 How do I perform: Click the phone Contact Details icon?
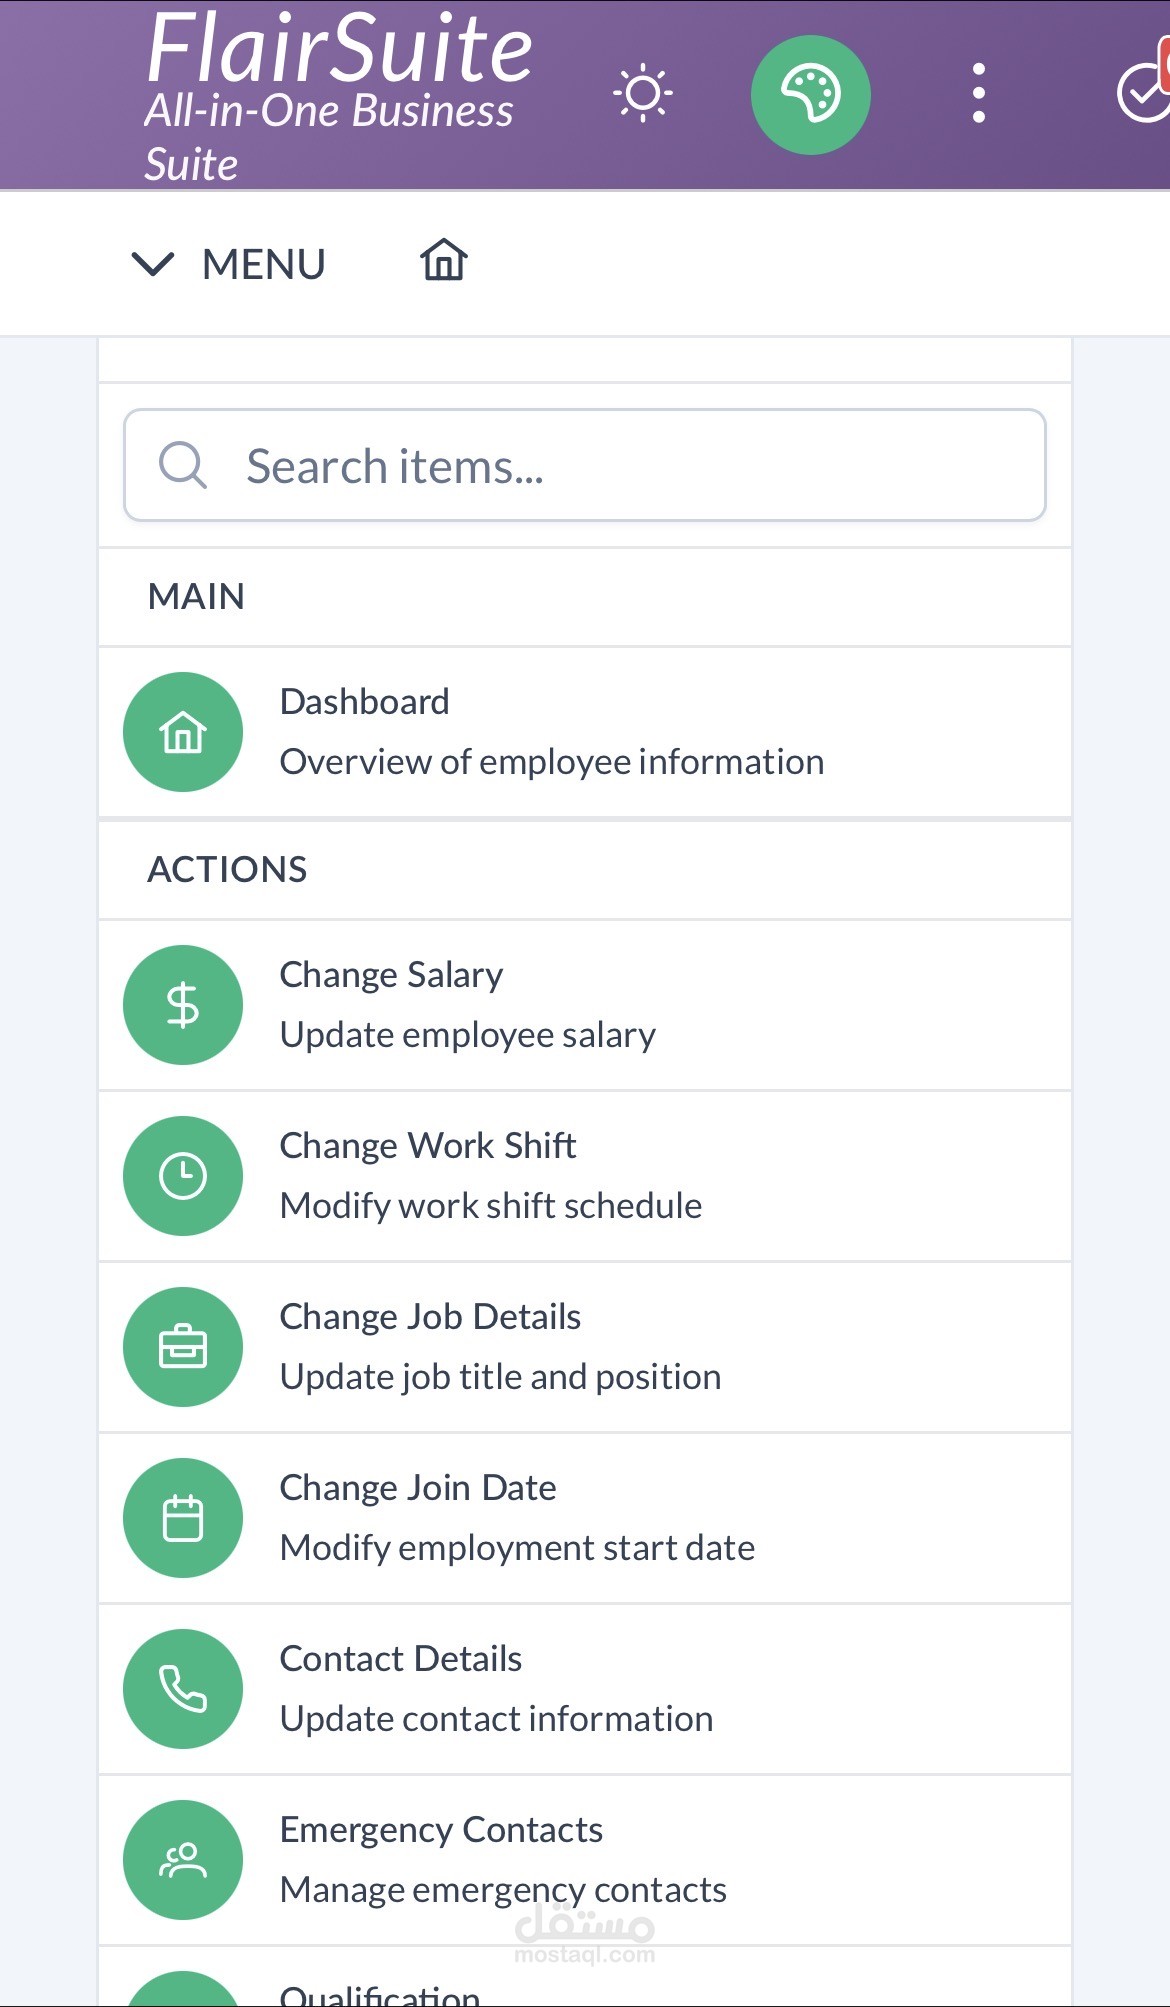pos(183,1689)
